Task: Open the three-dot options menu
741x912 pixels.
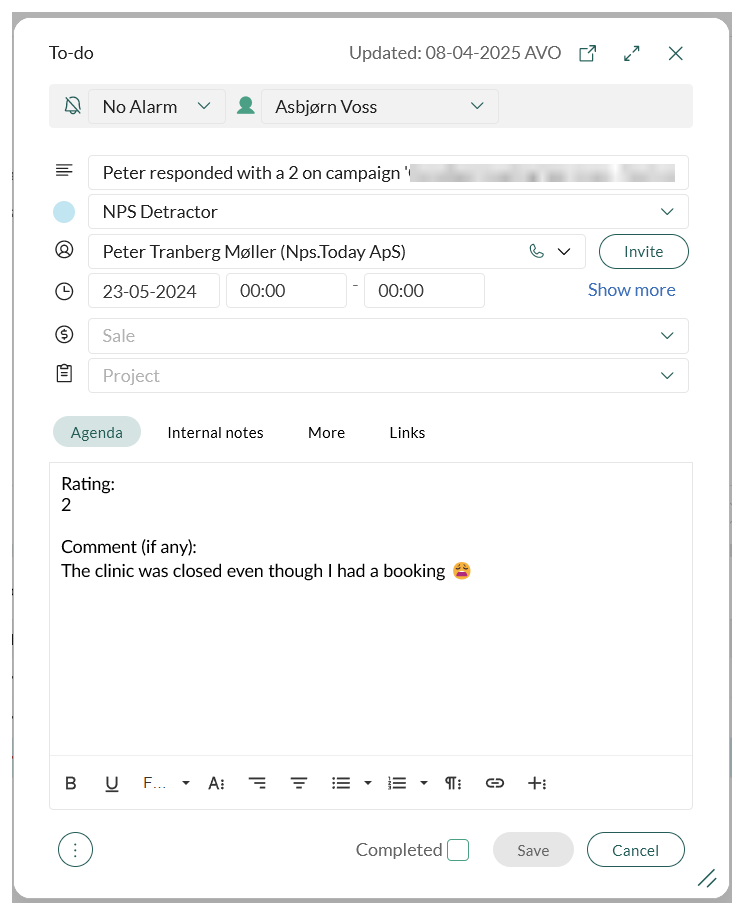Action: point(76,850)
